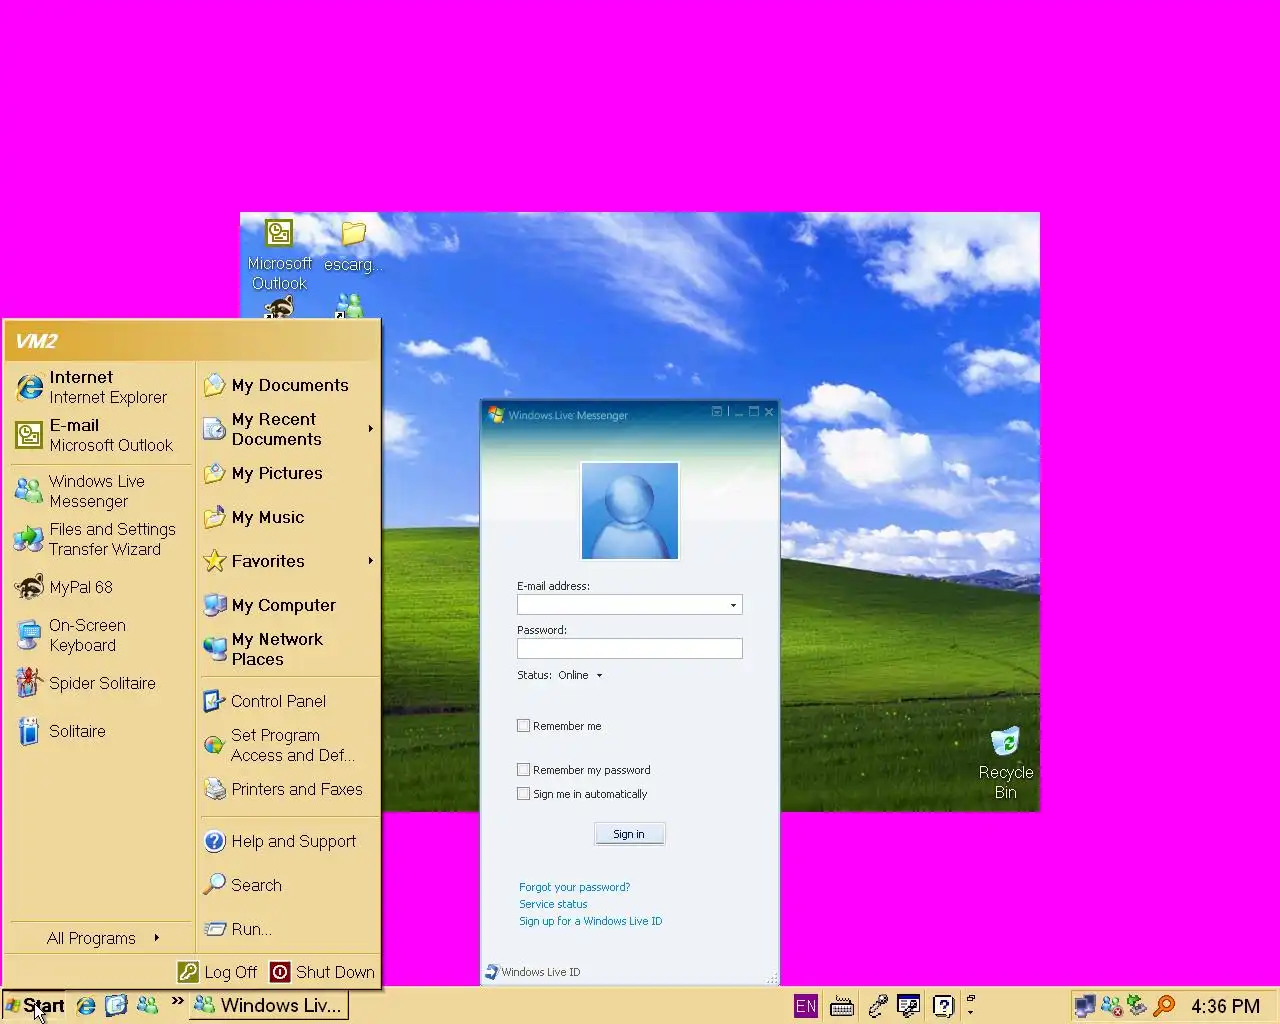Open Search from the Start menu

[x=289, y=885]
